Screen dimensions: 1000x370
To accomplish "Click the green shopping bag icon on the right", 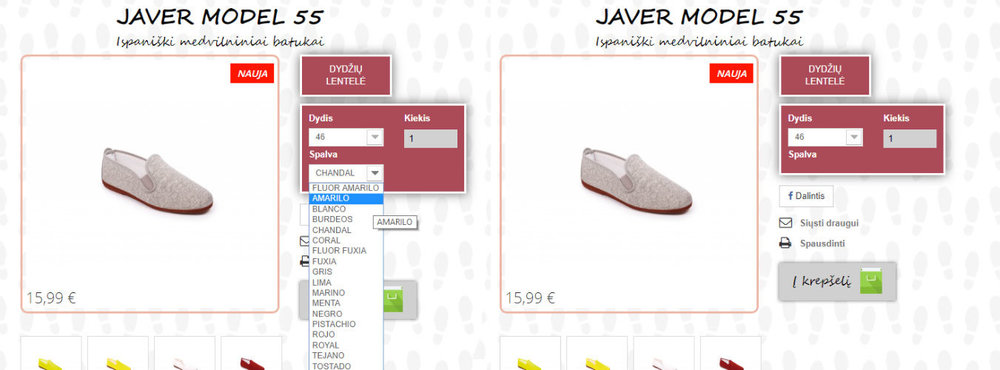I will tap(870, 281).
